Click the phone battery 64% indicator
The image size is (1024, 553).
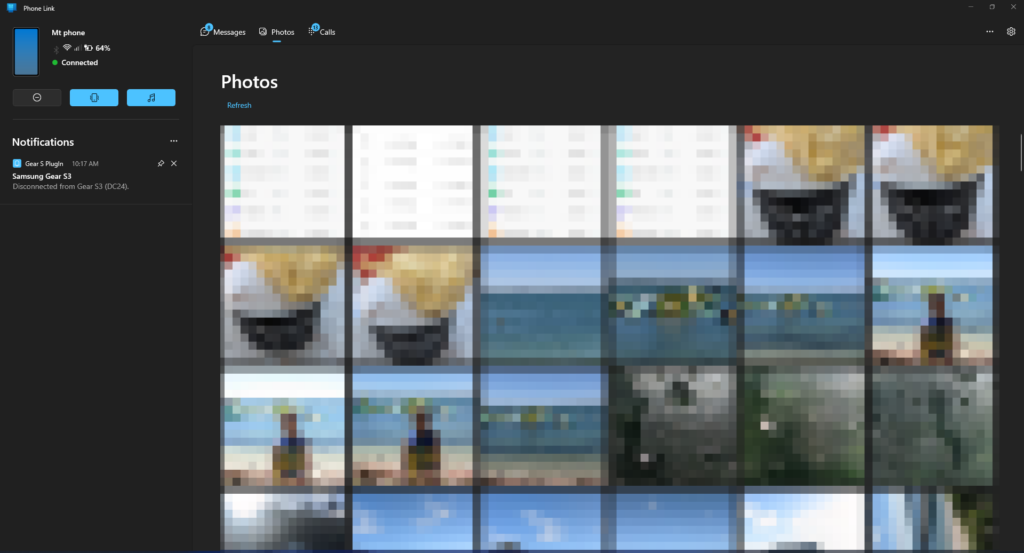97,48
